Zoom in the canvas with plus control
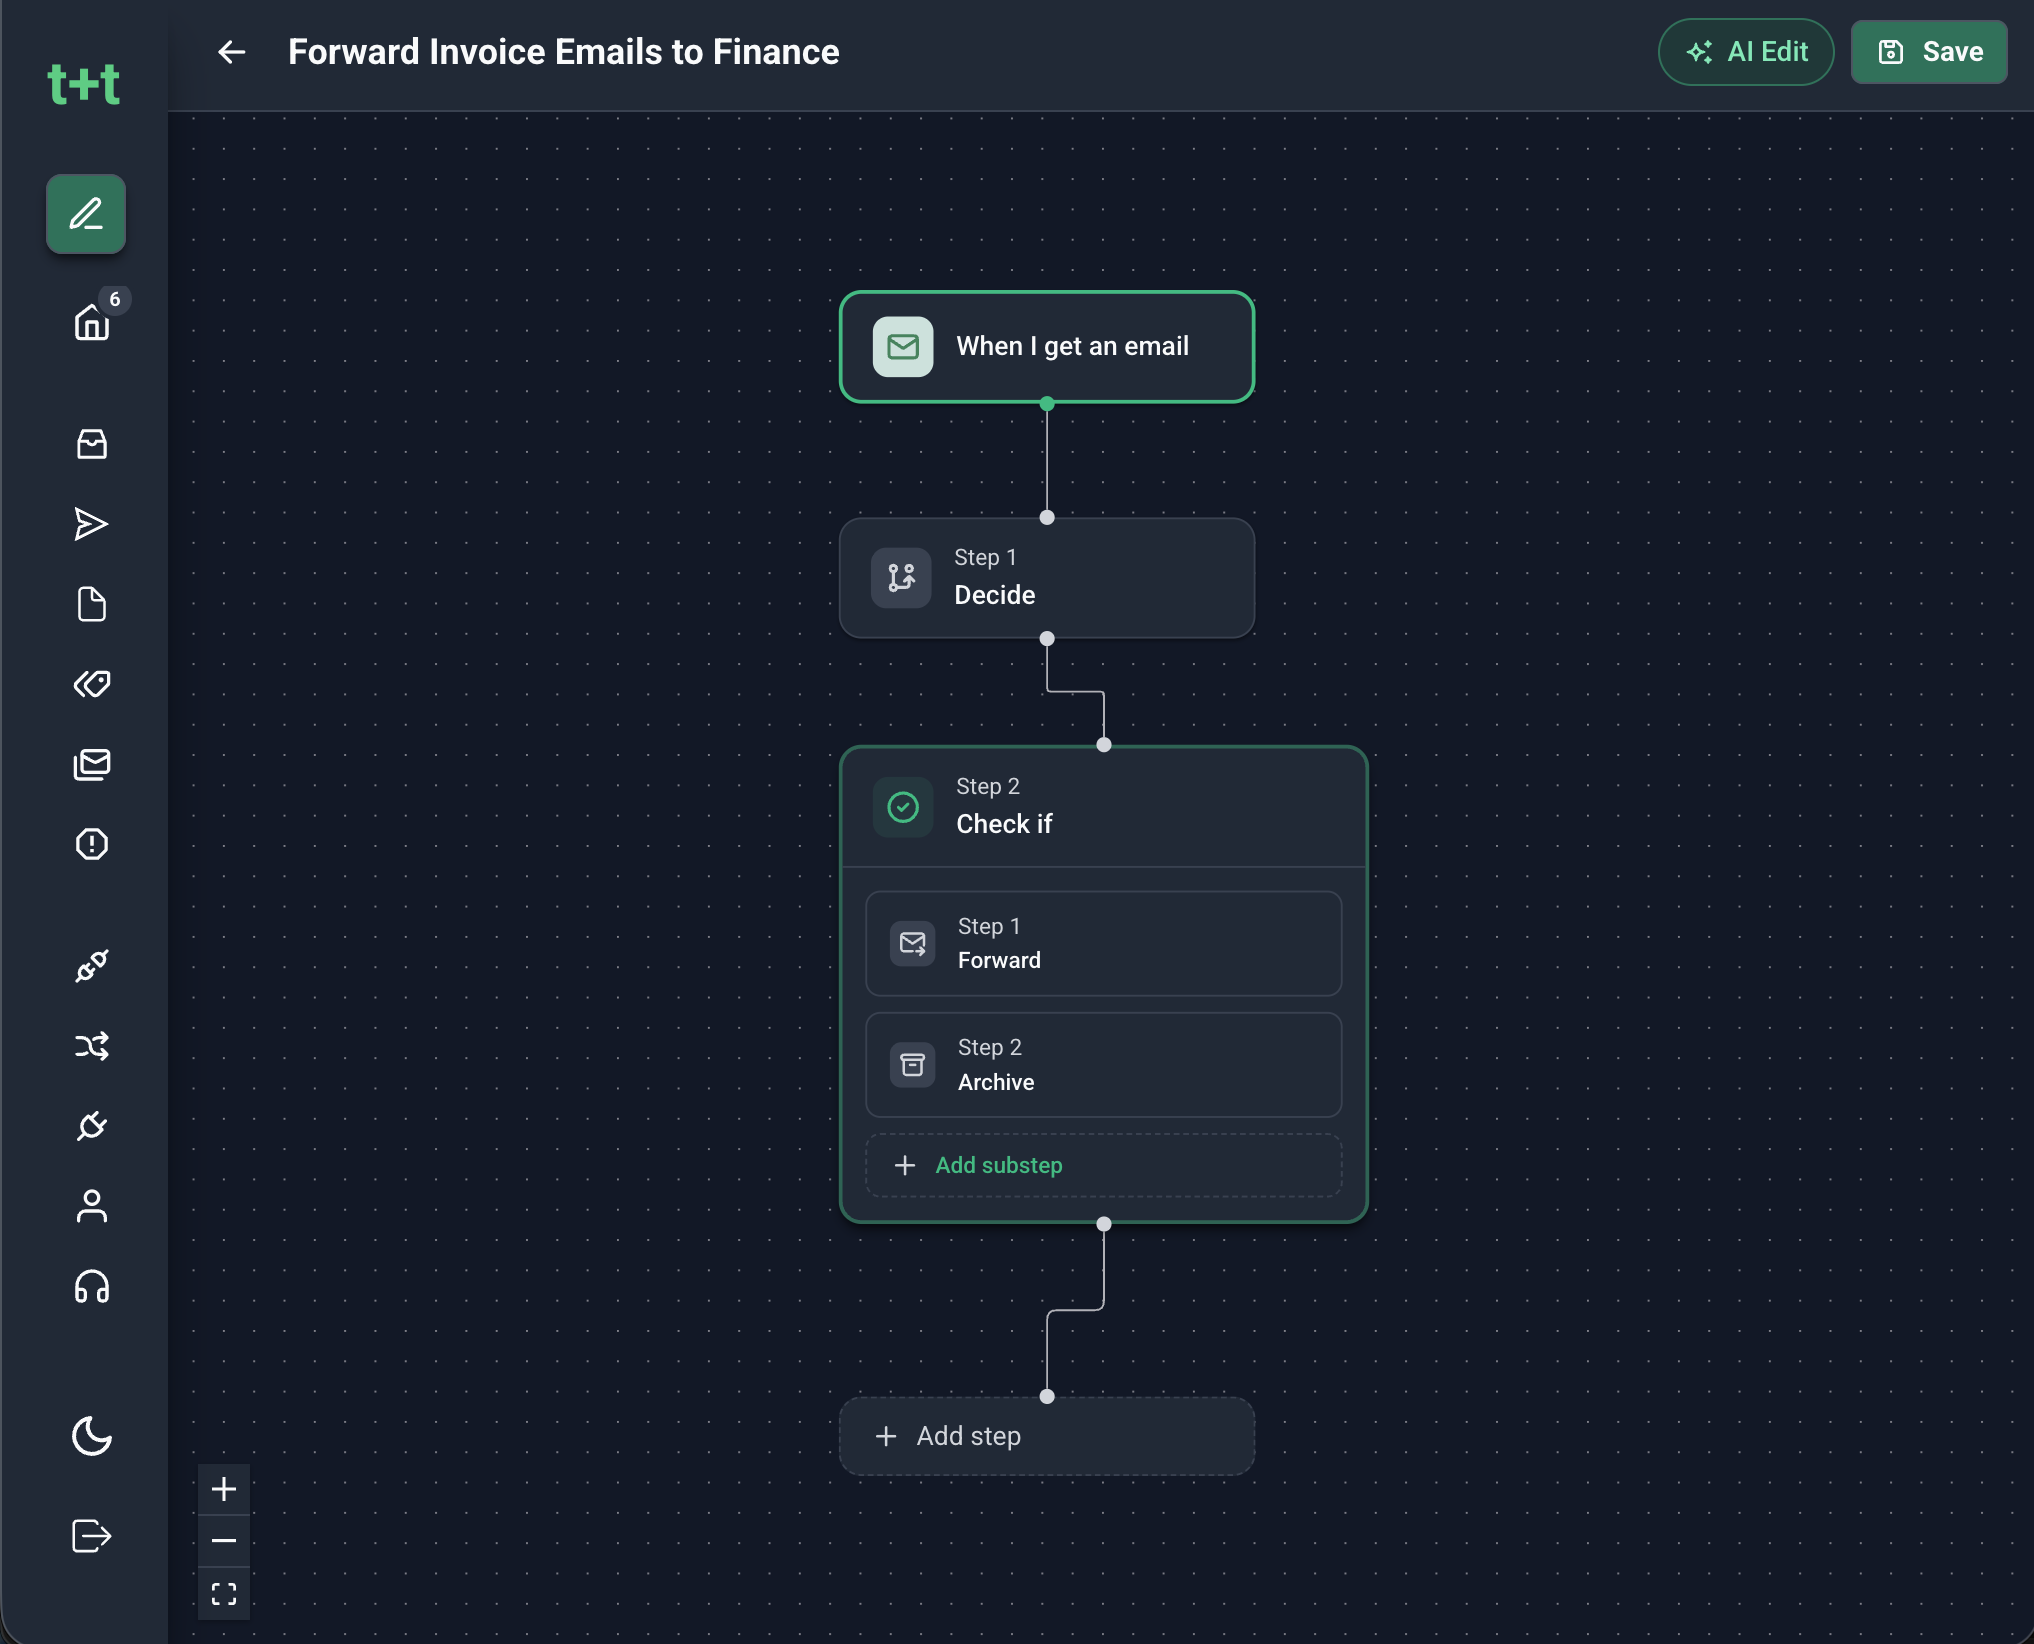The width and height of the screenshot is (2034, 1644). point(224,1490)
